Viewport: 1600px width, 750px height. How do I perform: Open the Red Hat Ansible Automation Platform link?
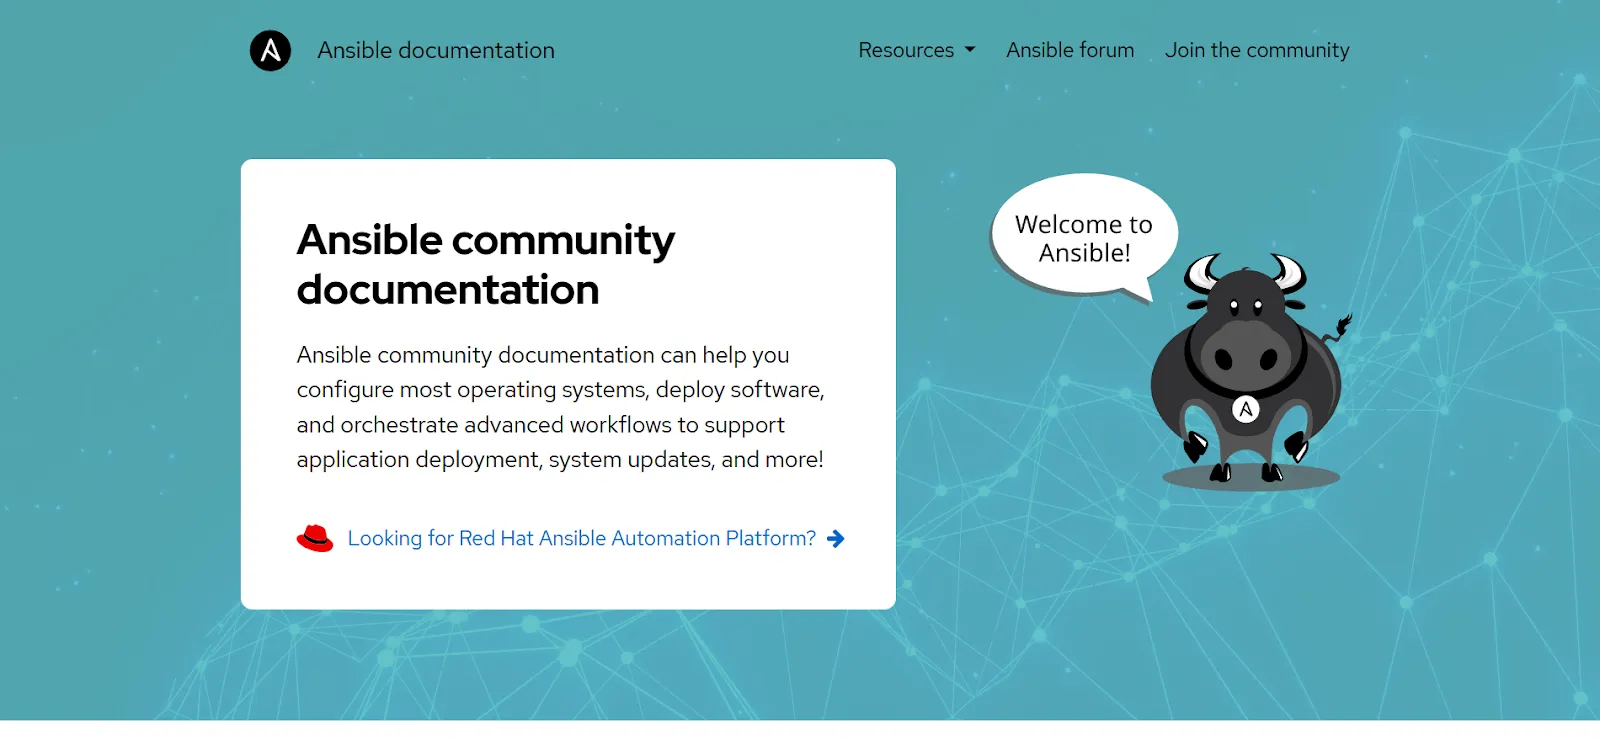[582, 538]
